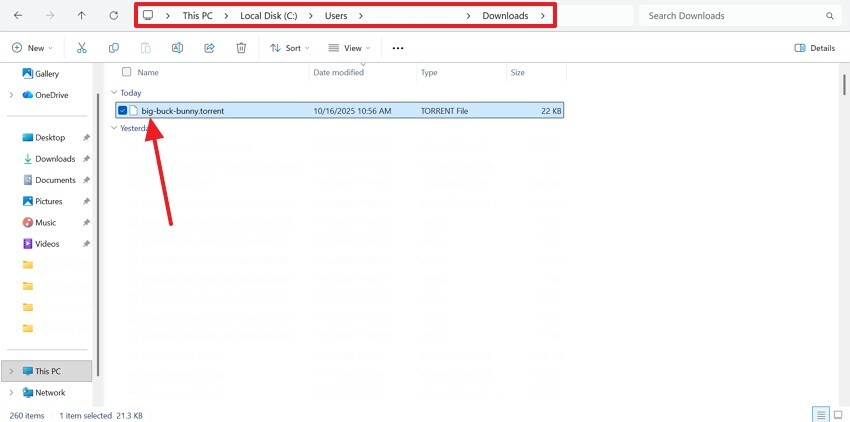Expand the Network tree node
The image size is (850, 422).
11,393
